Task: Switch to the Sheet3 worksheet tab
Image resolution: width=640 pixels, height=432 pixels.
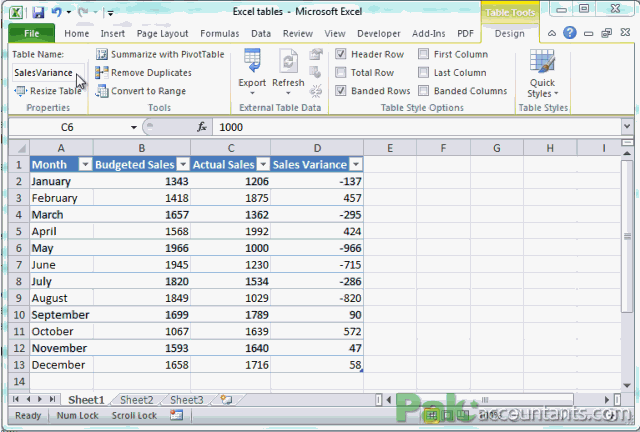Action: [x=187, y=400]
